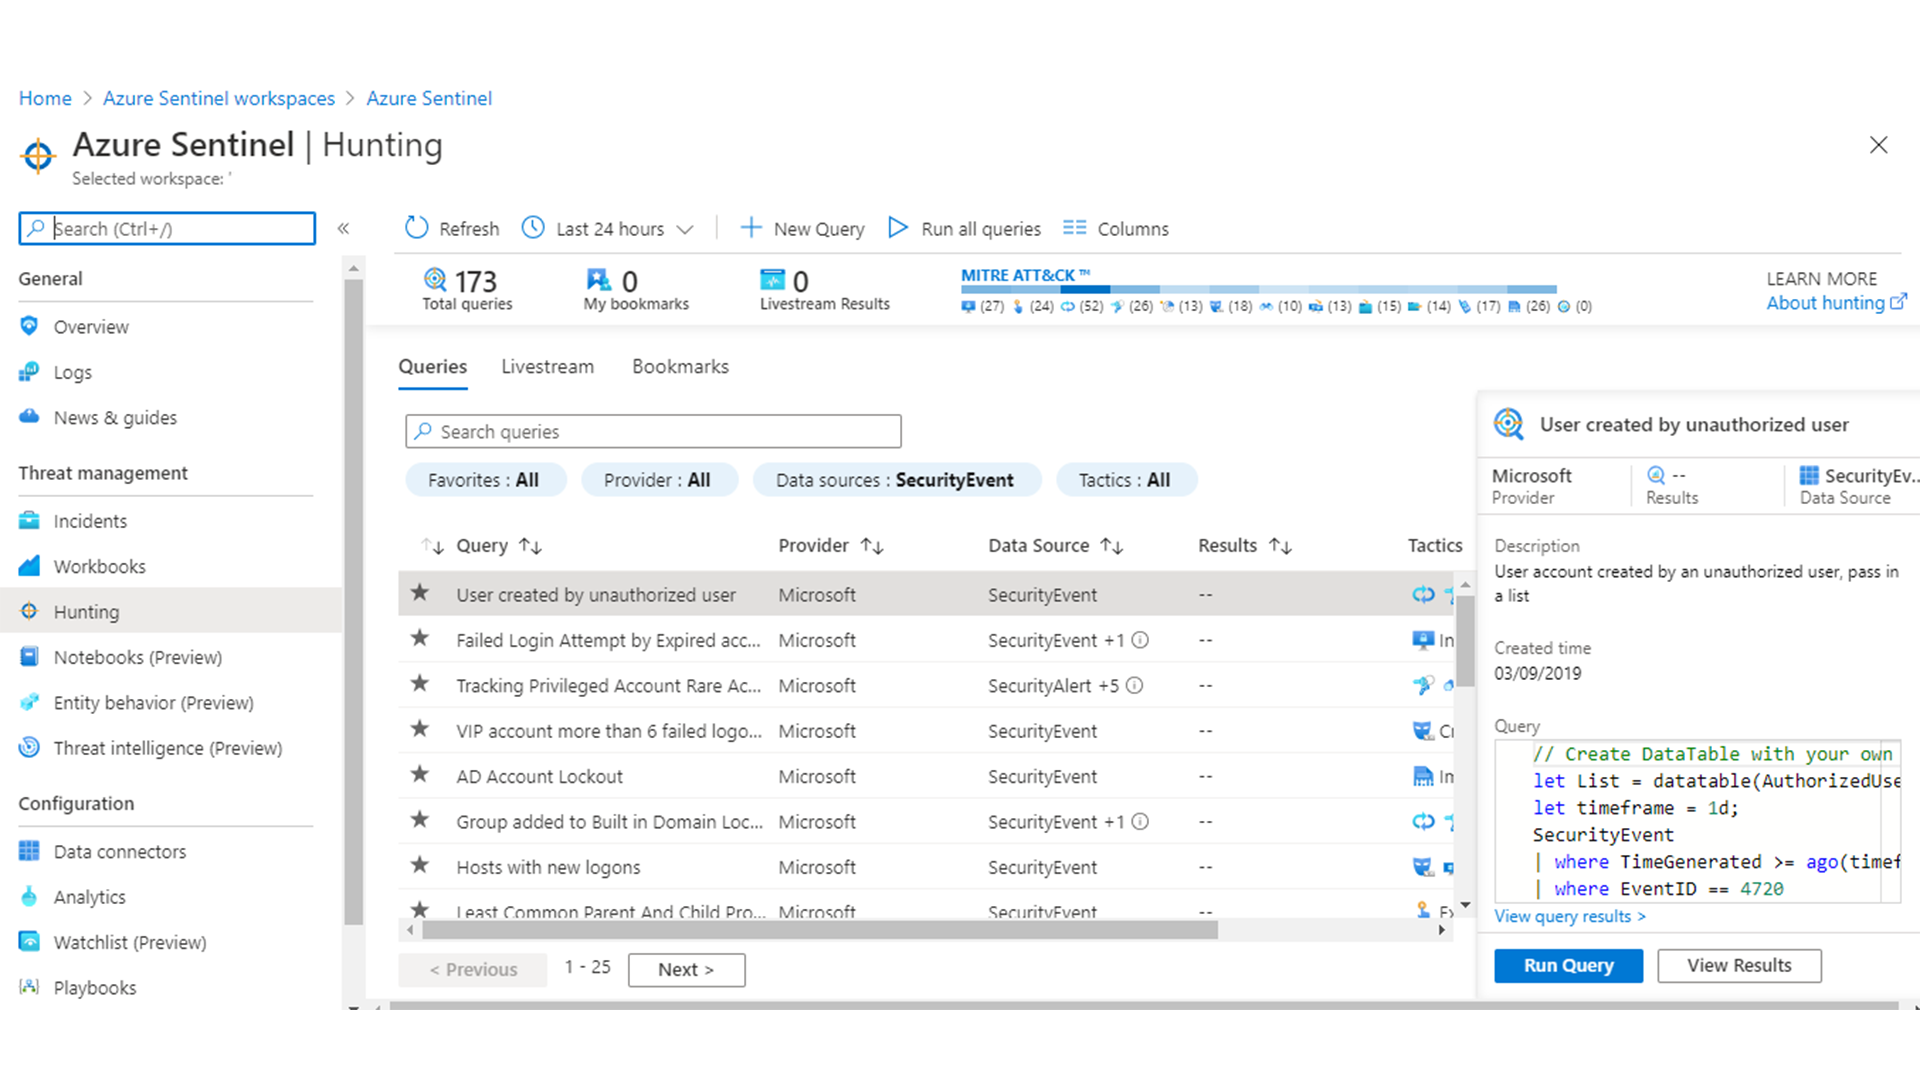This screenshot has height=1080, width=1920.
Task: Open the Tactics : All filter
Action: 1125,480
